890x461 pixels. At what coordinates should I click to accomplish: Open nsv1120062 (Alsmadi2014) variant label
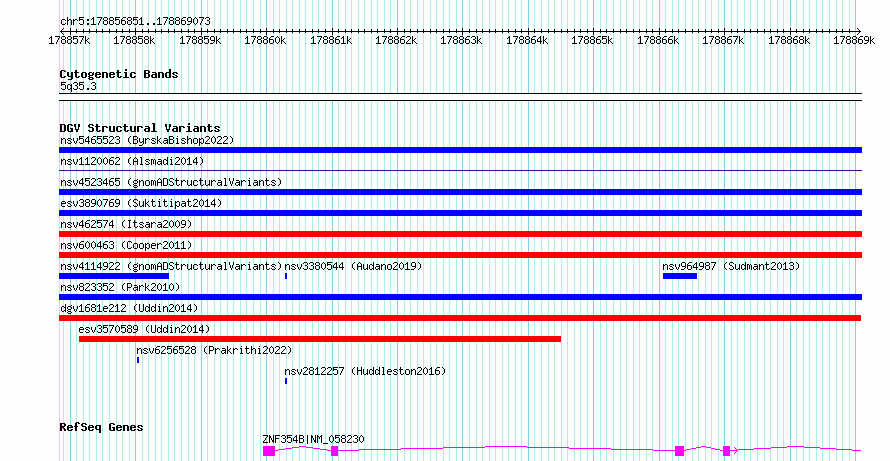pos(132,161)
